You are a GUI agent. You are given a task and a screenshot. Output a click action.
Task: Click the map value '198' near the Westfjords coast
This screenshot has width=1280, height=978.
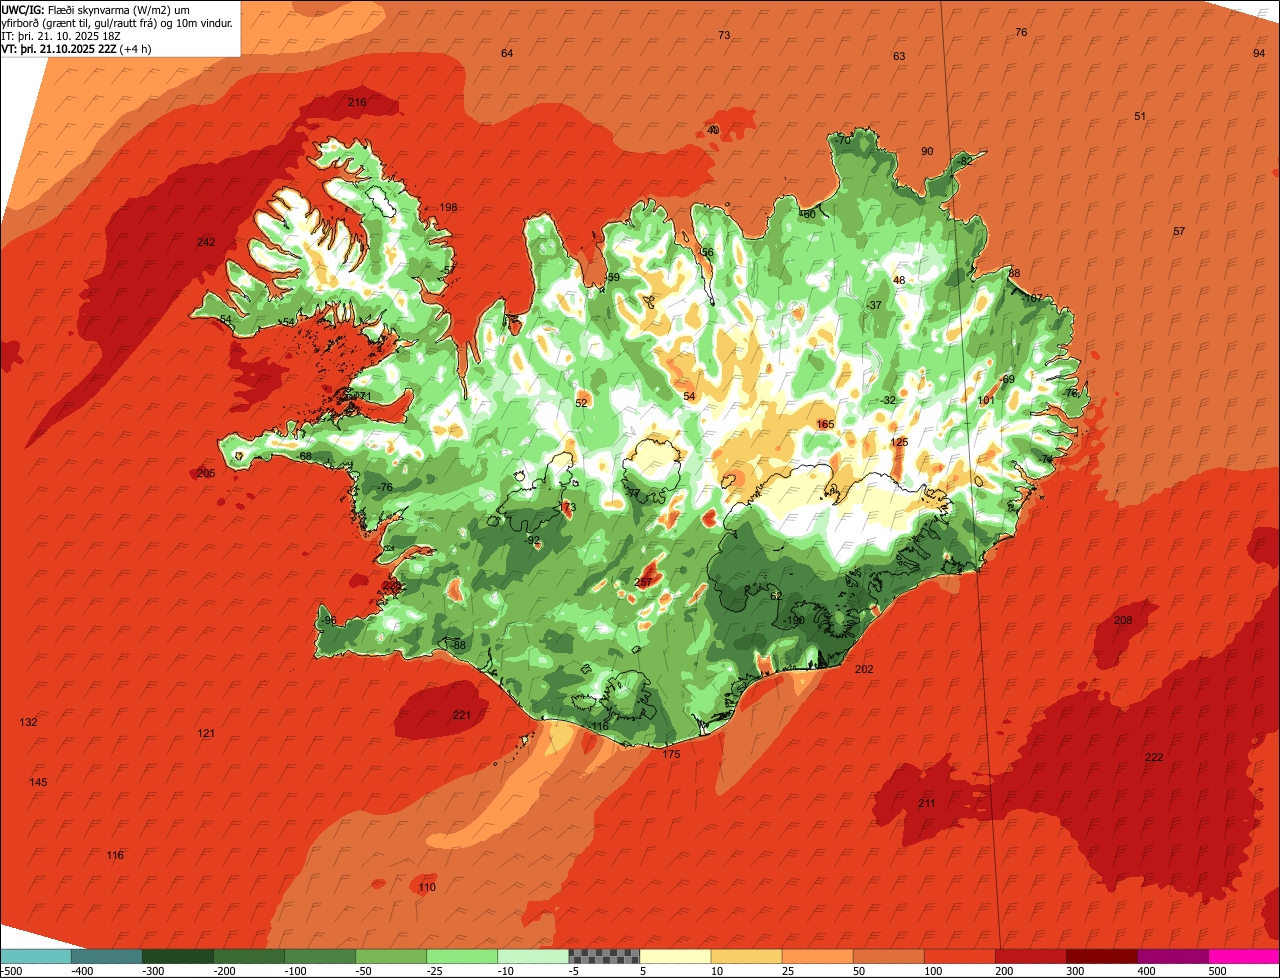(448, 207)
